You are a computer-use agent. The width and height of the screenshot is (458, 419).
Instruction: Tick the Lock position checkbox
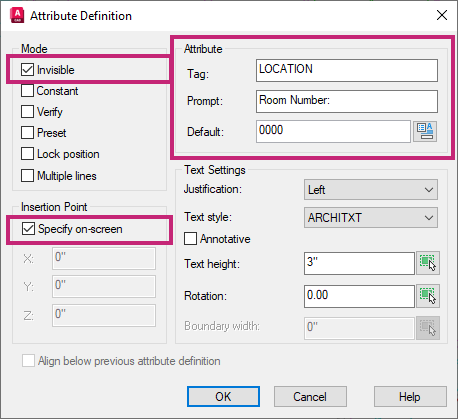pos(27,154)
